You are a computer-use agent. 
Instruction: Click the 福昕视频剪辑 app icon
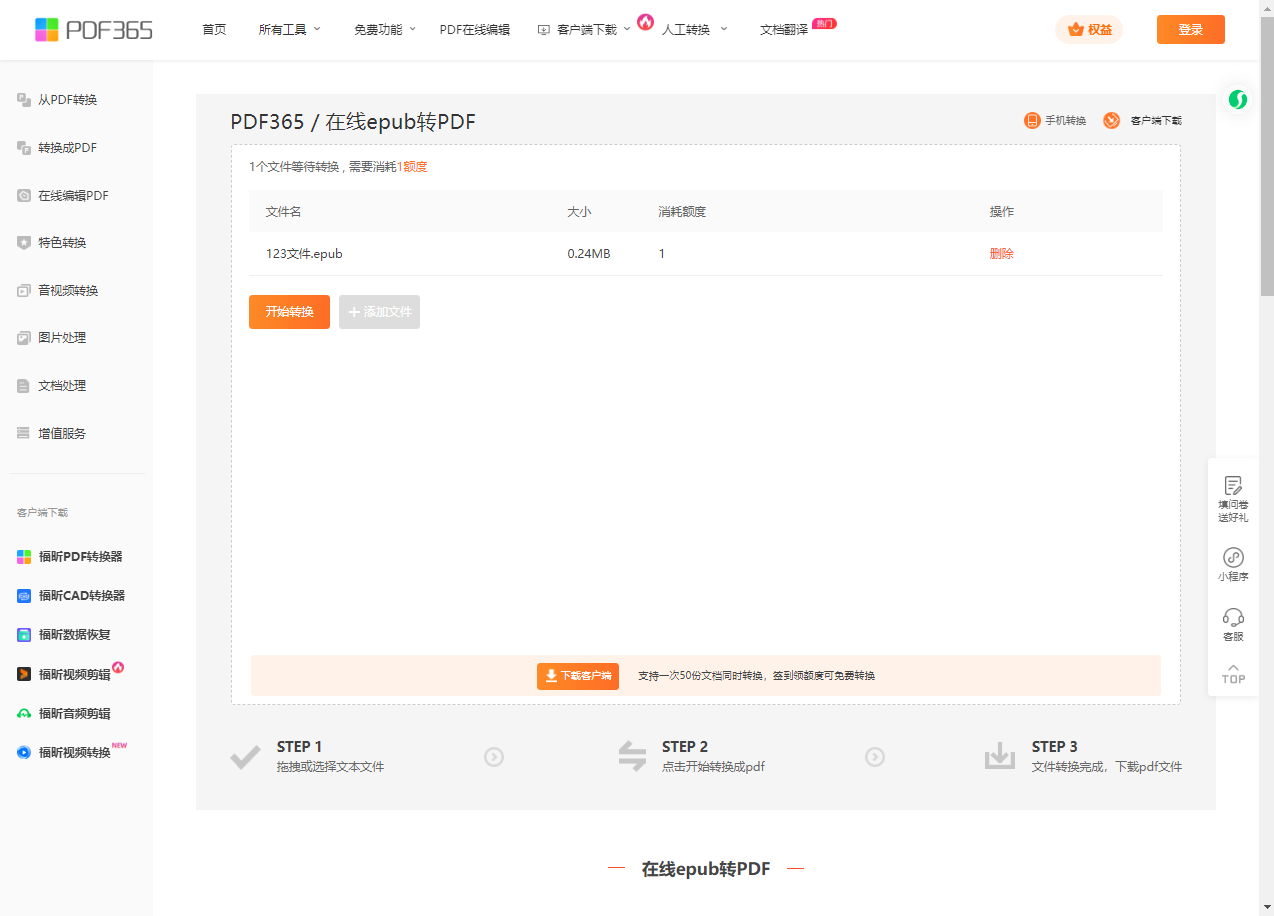[x=24, y=675]
